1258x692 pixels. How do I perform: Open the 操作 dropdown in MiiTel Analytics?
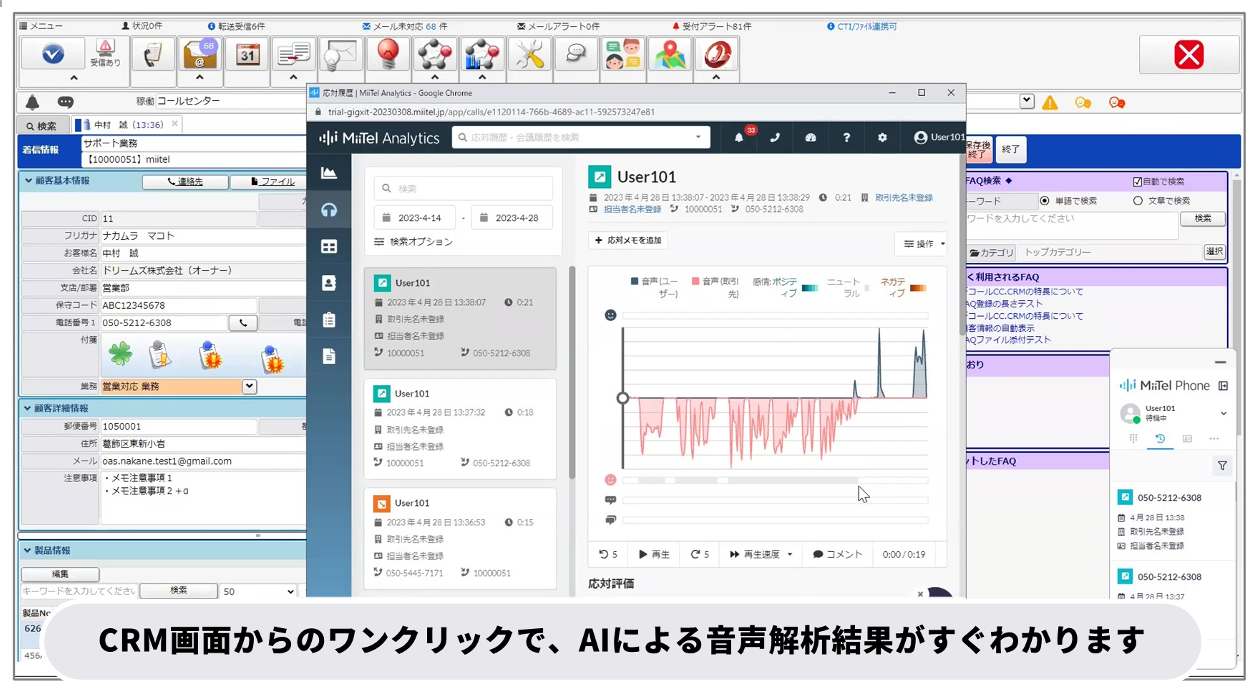click(x=920, y=243)
